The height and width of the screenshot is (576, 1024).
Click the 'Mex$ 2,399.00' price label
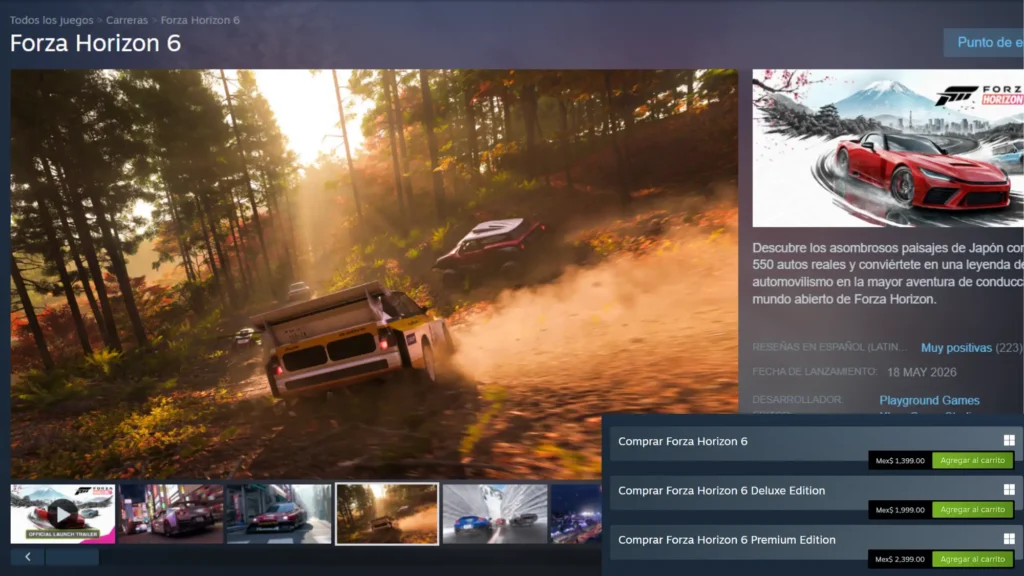click(x=900, y=559)
